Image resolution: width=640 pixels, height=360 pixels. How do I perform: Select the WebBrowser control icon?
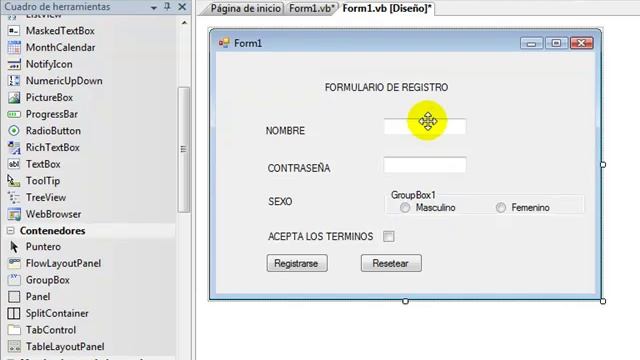14,214
